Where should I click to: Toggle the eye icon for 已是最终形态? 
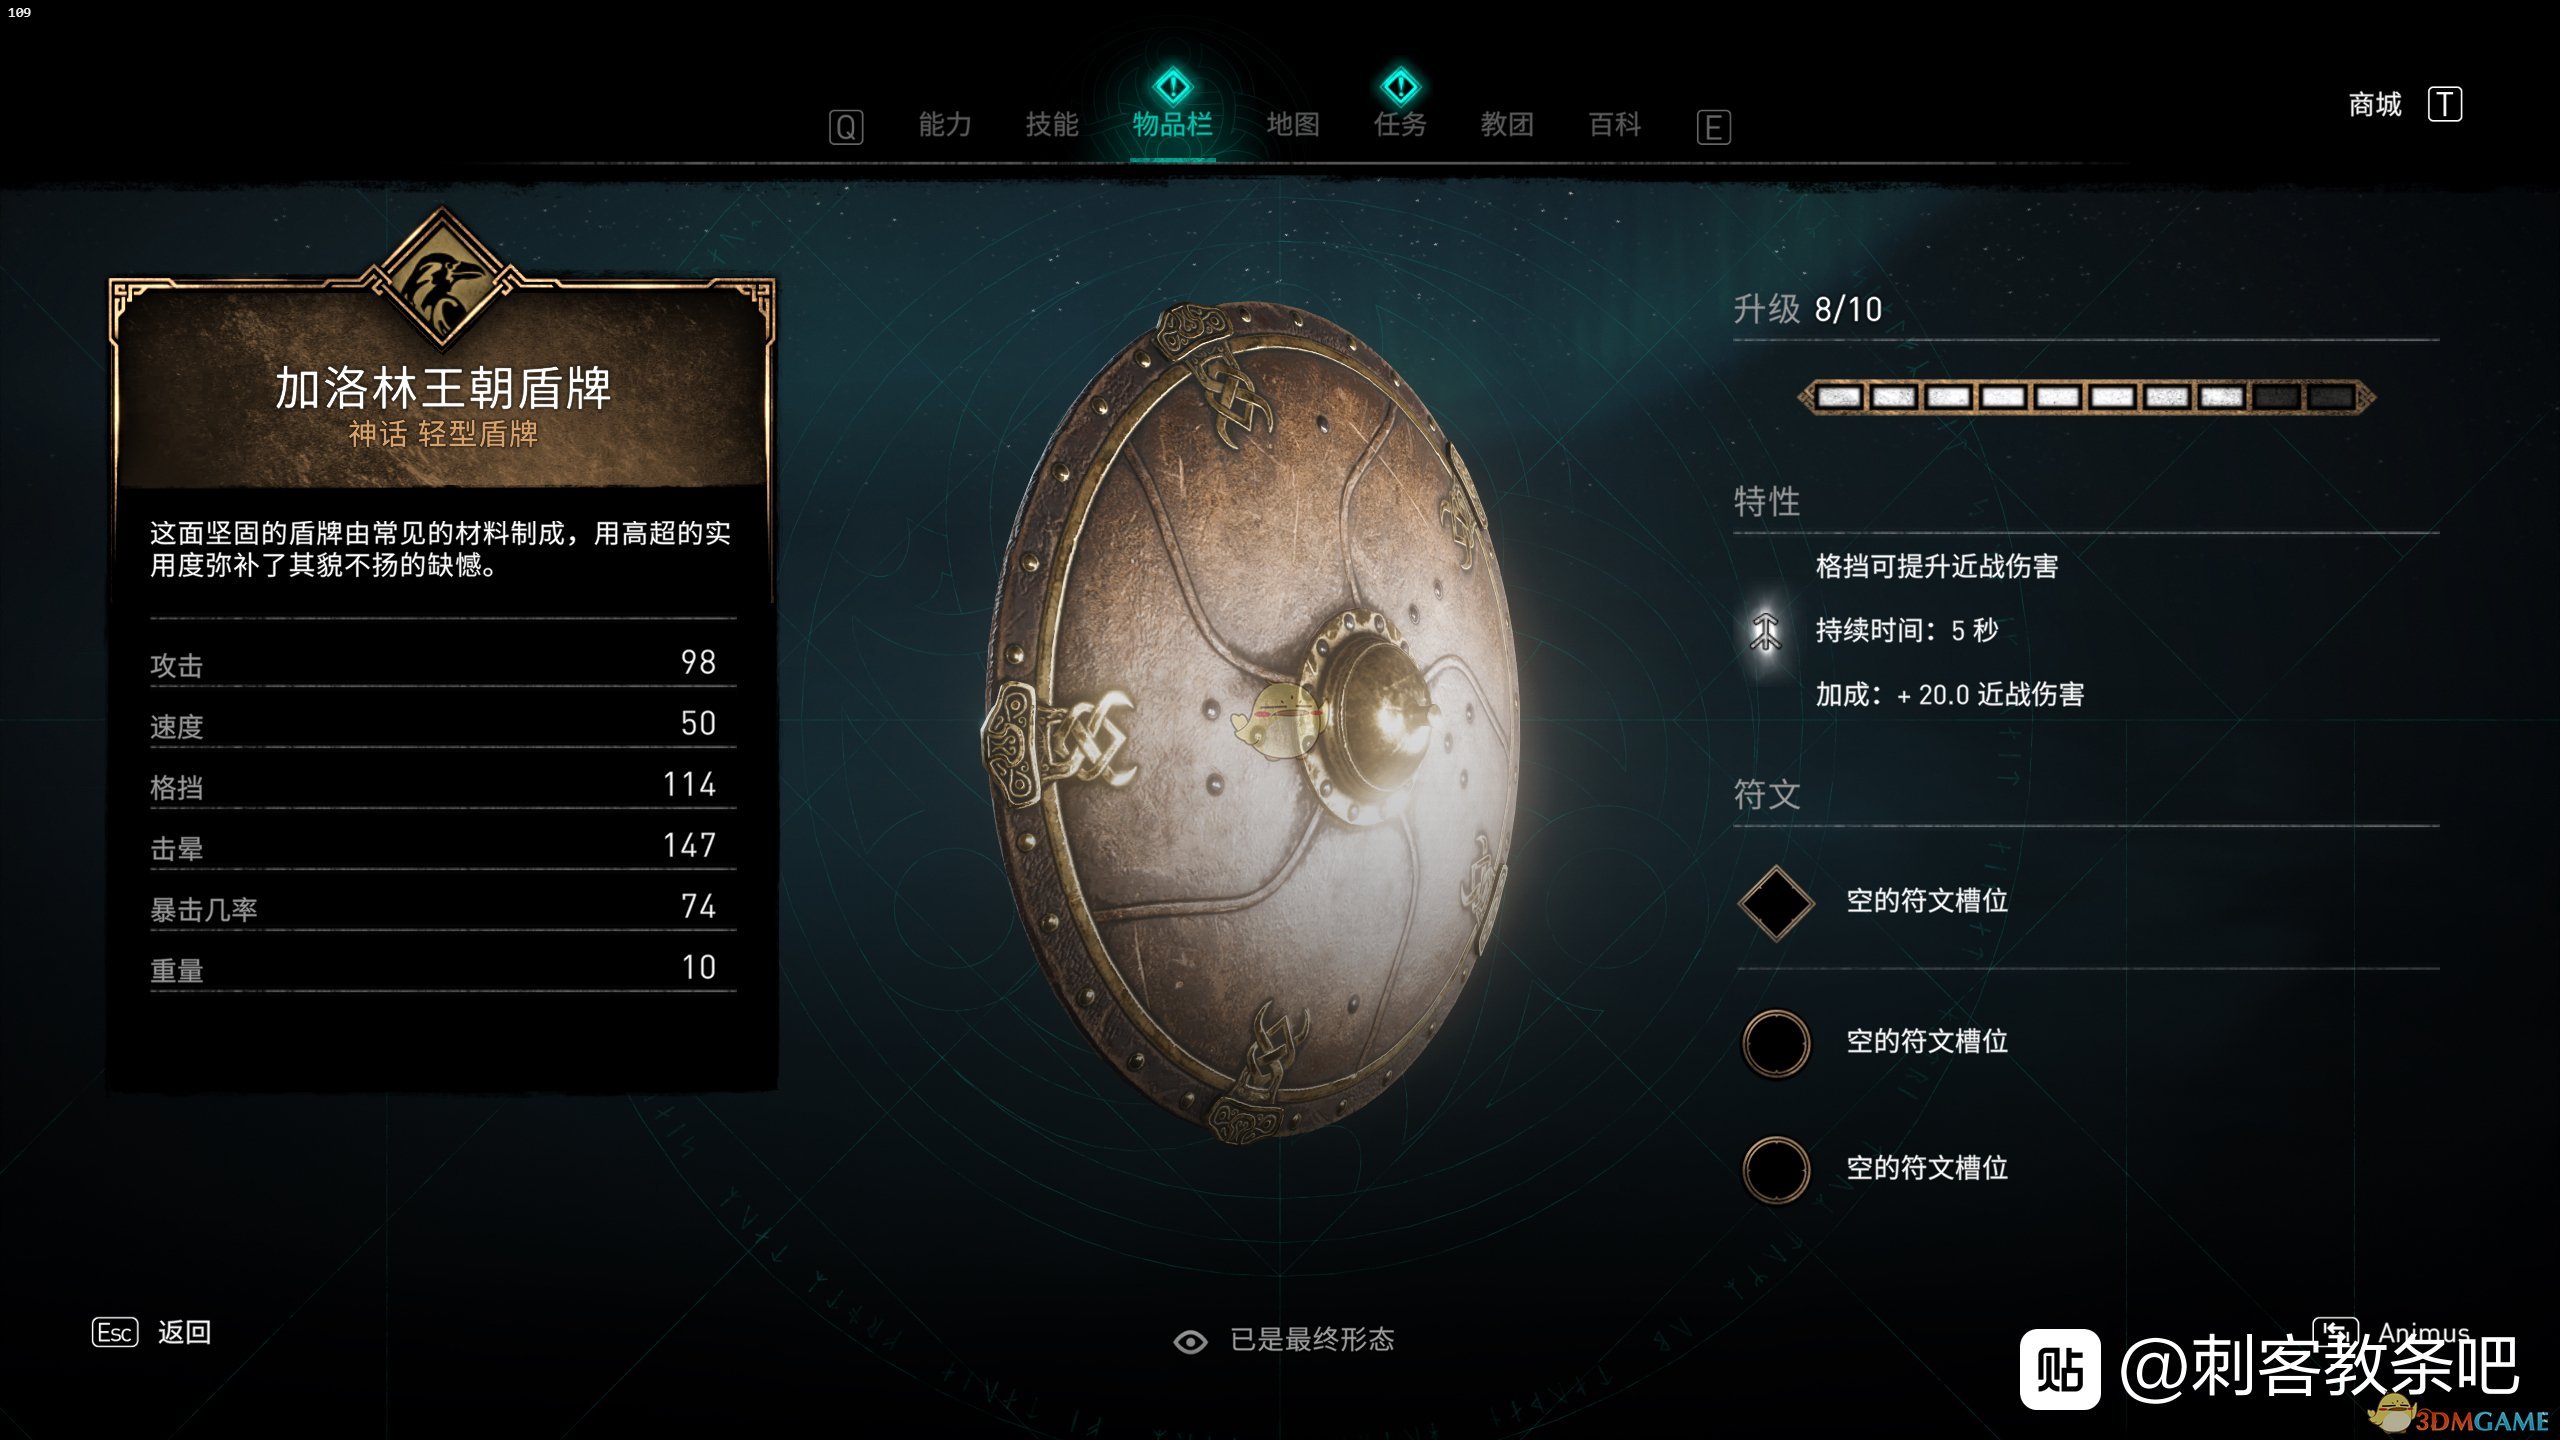tap(1190, 1341)
